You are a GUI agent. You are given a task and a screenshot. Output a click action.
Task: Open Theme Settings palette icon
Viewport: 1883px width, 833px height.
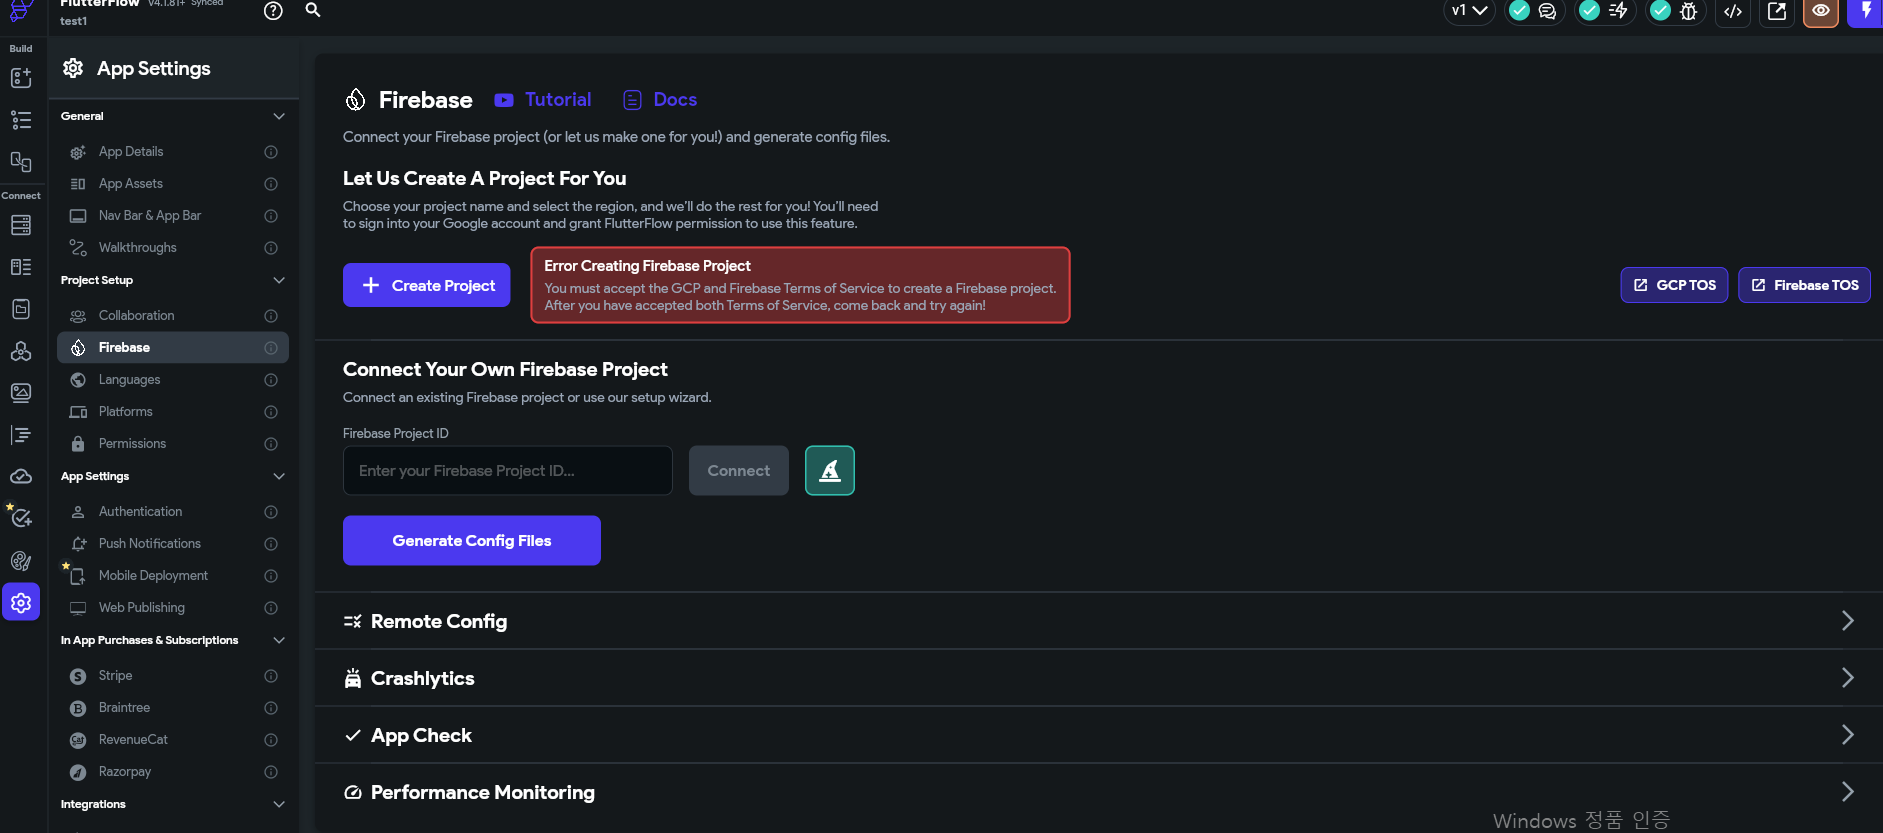21,561
